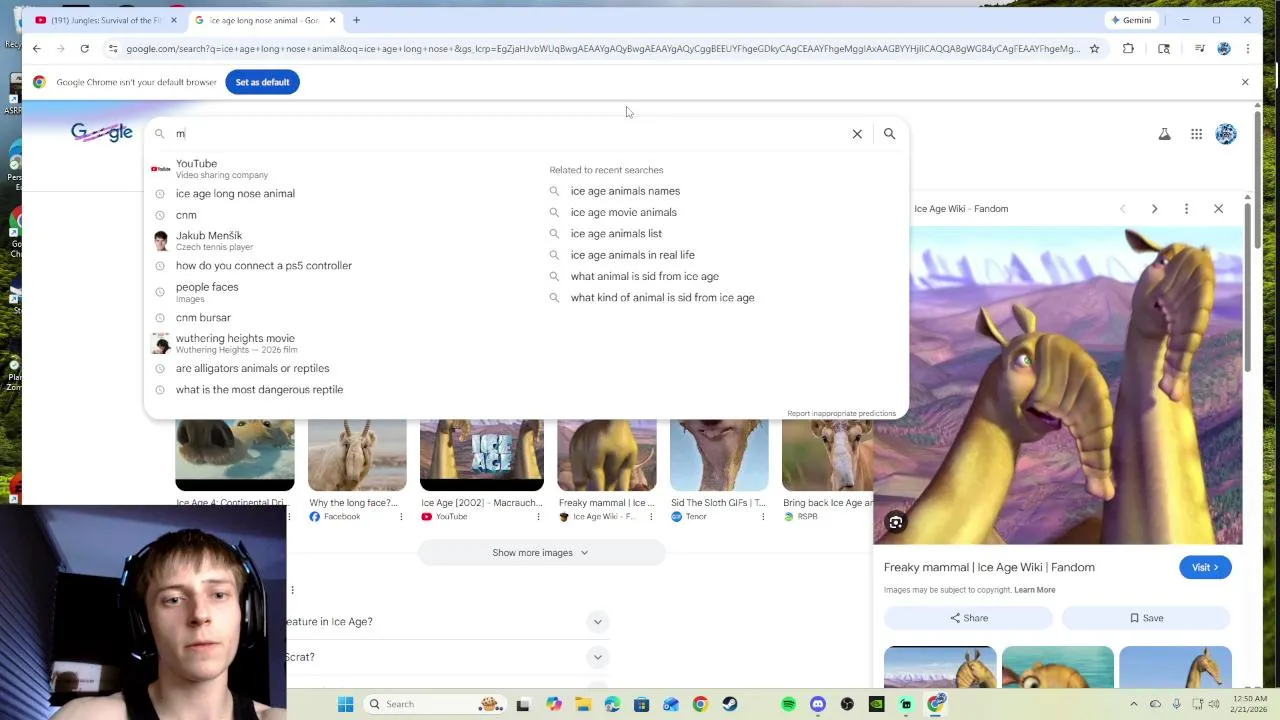Open Steam from the taskbar
Screen dimensions: 1280x720
point(729,704)
